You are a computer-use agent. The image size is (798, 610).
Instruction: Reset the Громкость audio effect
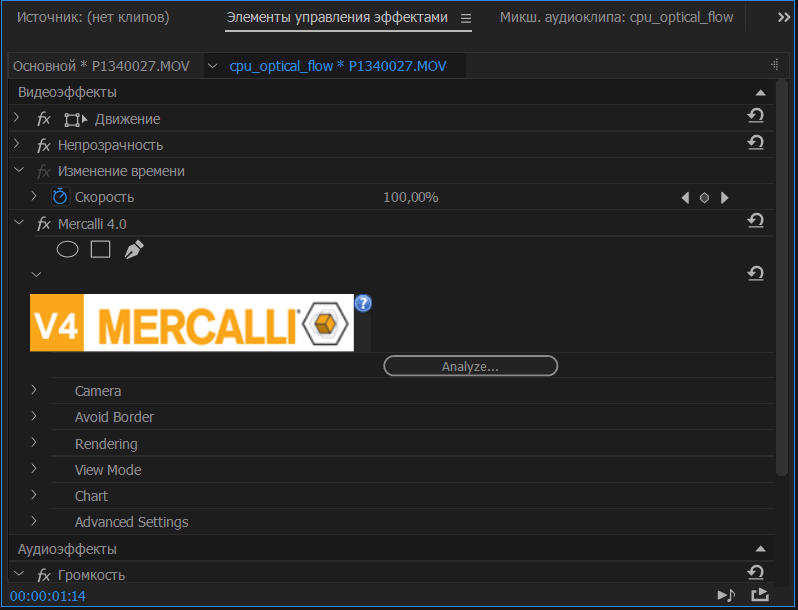coord(755,573)
